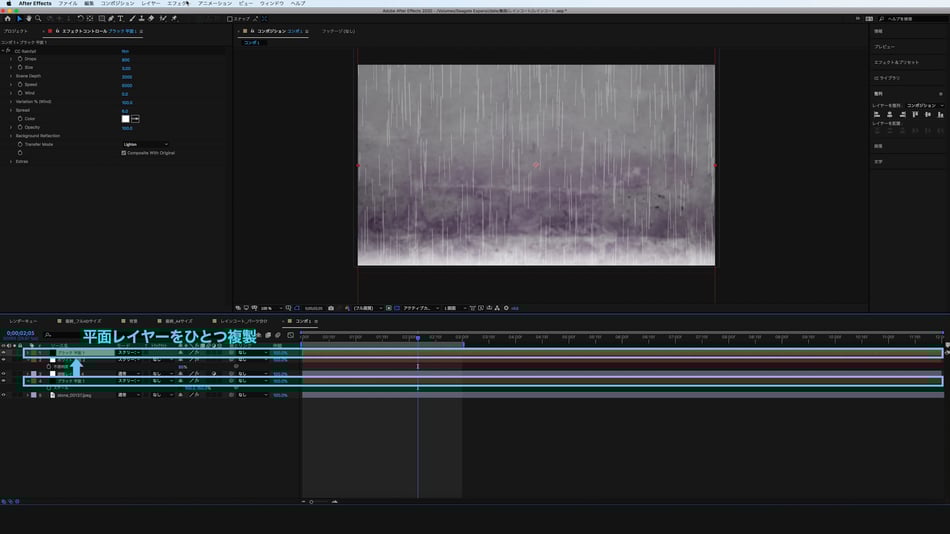This screenshot has width=950, height=534.
Task: Open the Transfer Mode Lighten dropdown
Action: click(144, 144)
